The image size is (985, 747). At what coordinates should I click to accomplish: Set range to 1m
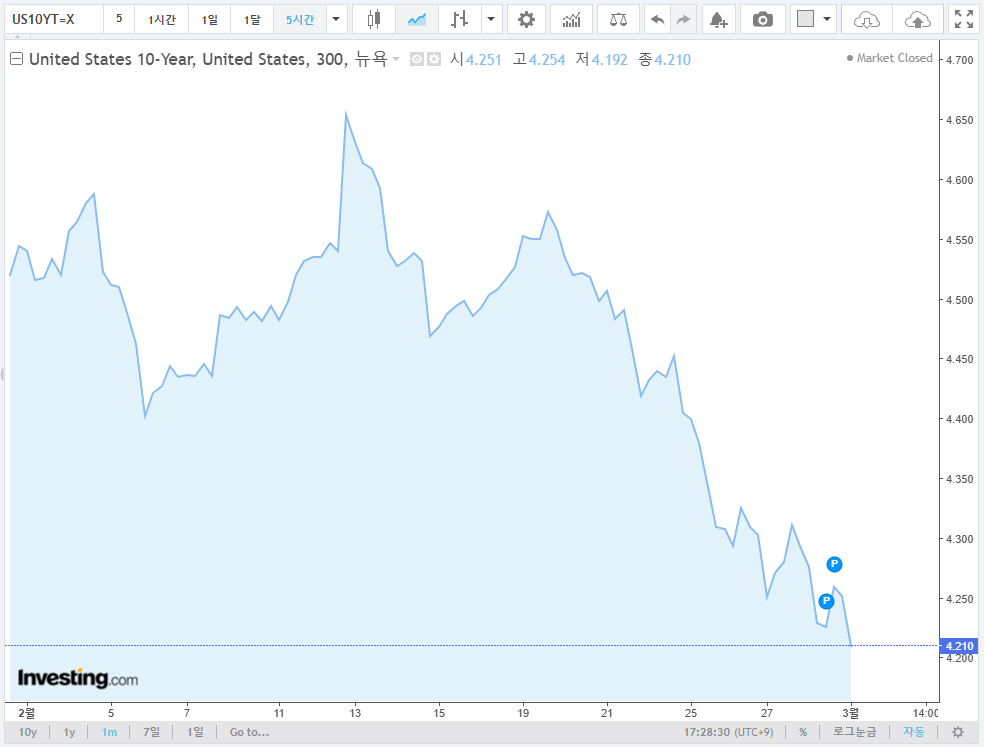click(x=109, y=732)
